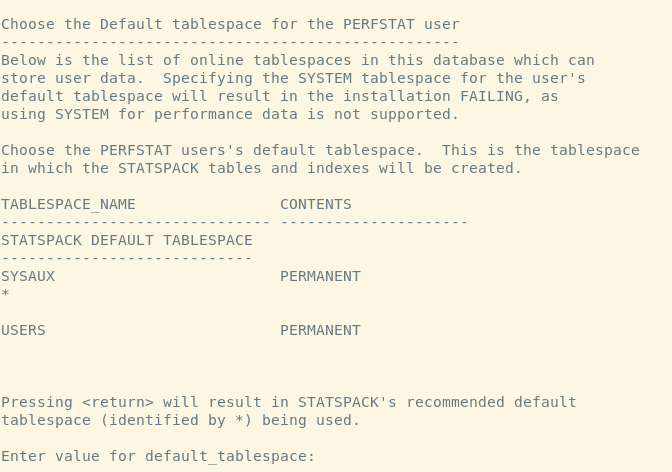Click the SYSAUX tablespace name
This screenshot has width=672, height=472.
pos(28,276)
